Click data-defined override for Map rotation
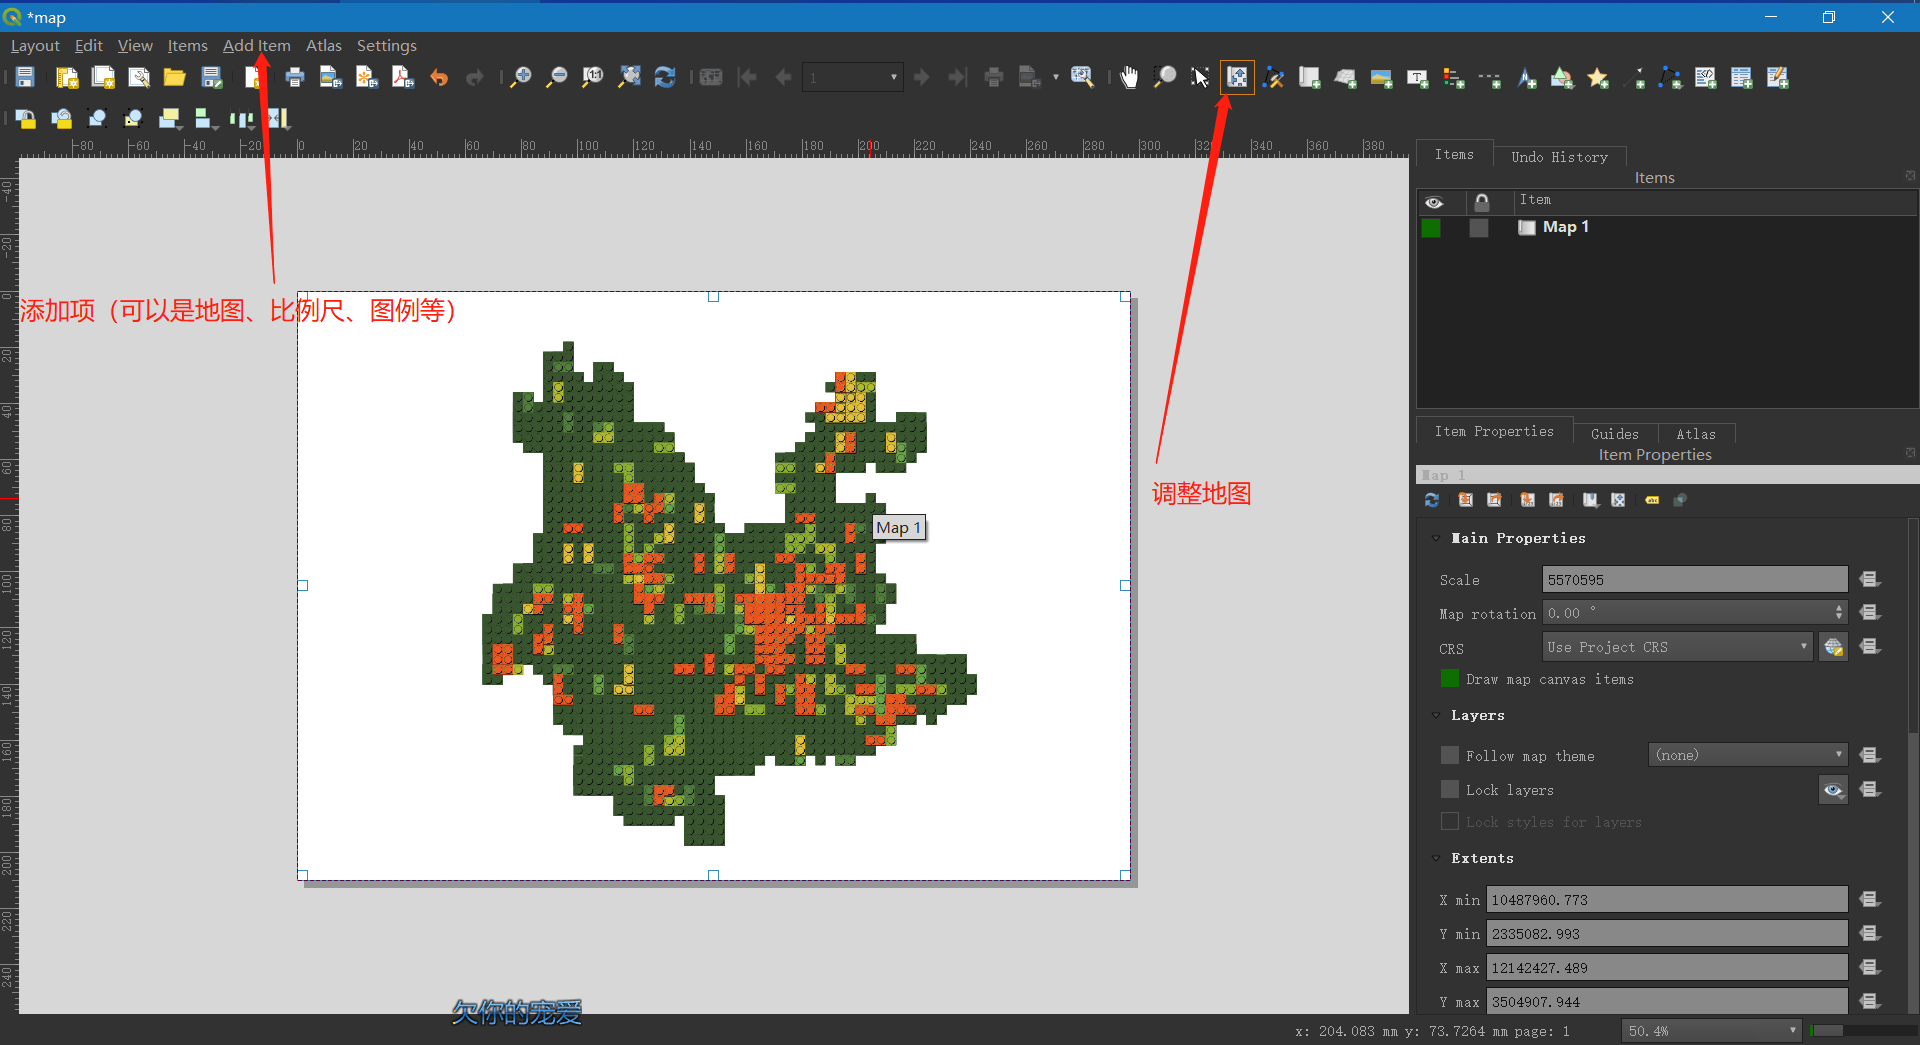This screenshot has width=1920, height=1045. [1870, 613]
